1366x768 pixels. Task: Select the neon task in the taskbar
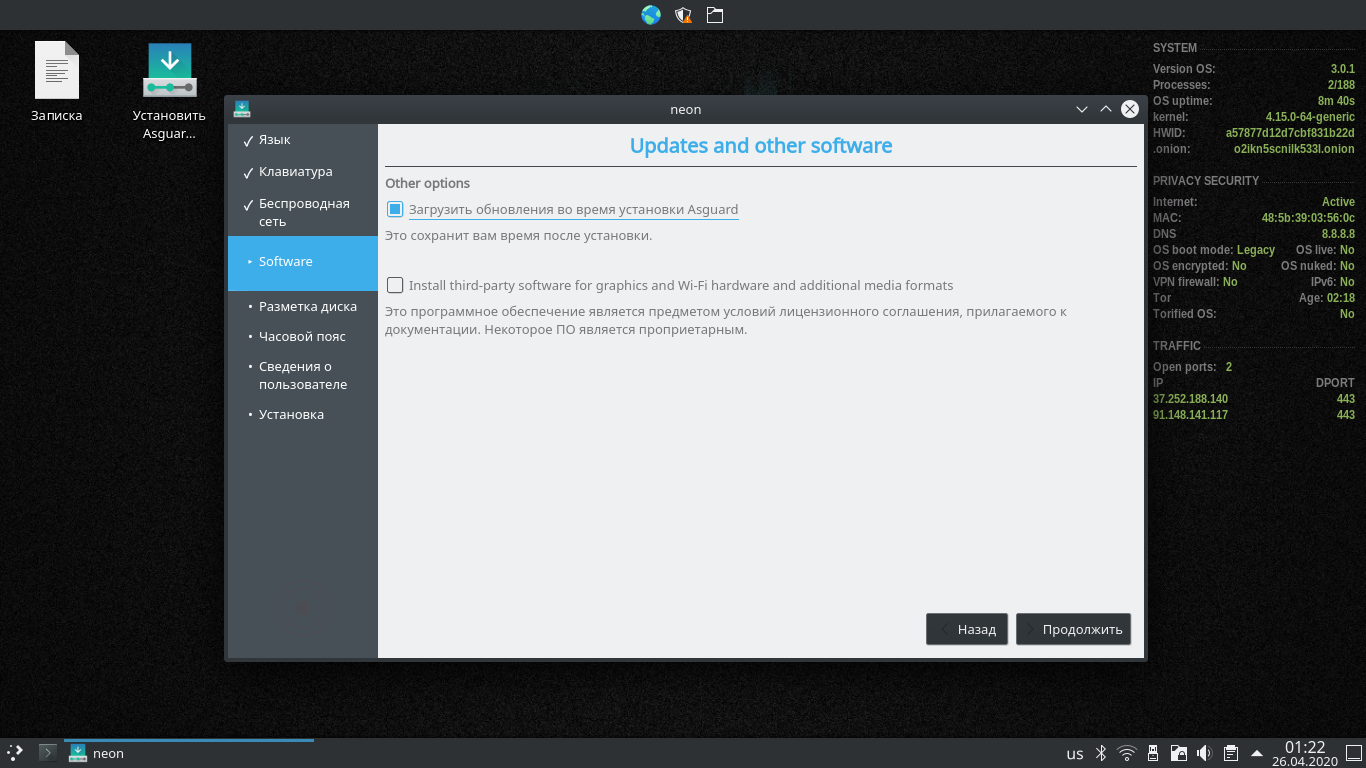[189, 753]
